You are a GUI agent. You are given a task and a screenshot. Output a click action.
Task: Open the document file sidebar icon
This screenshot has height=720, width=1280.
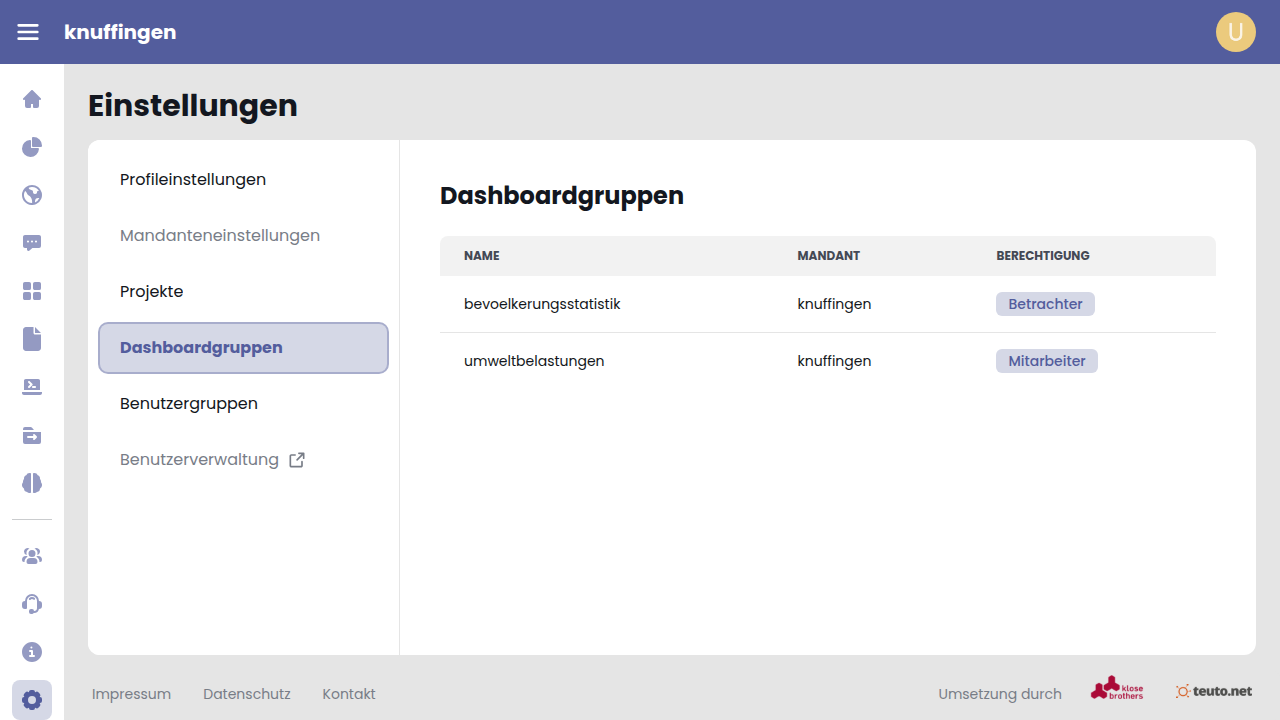(x=32, y=339)
